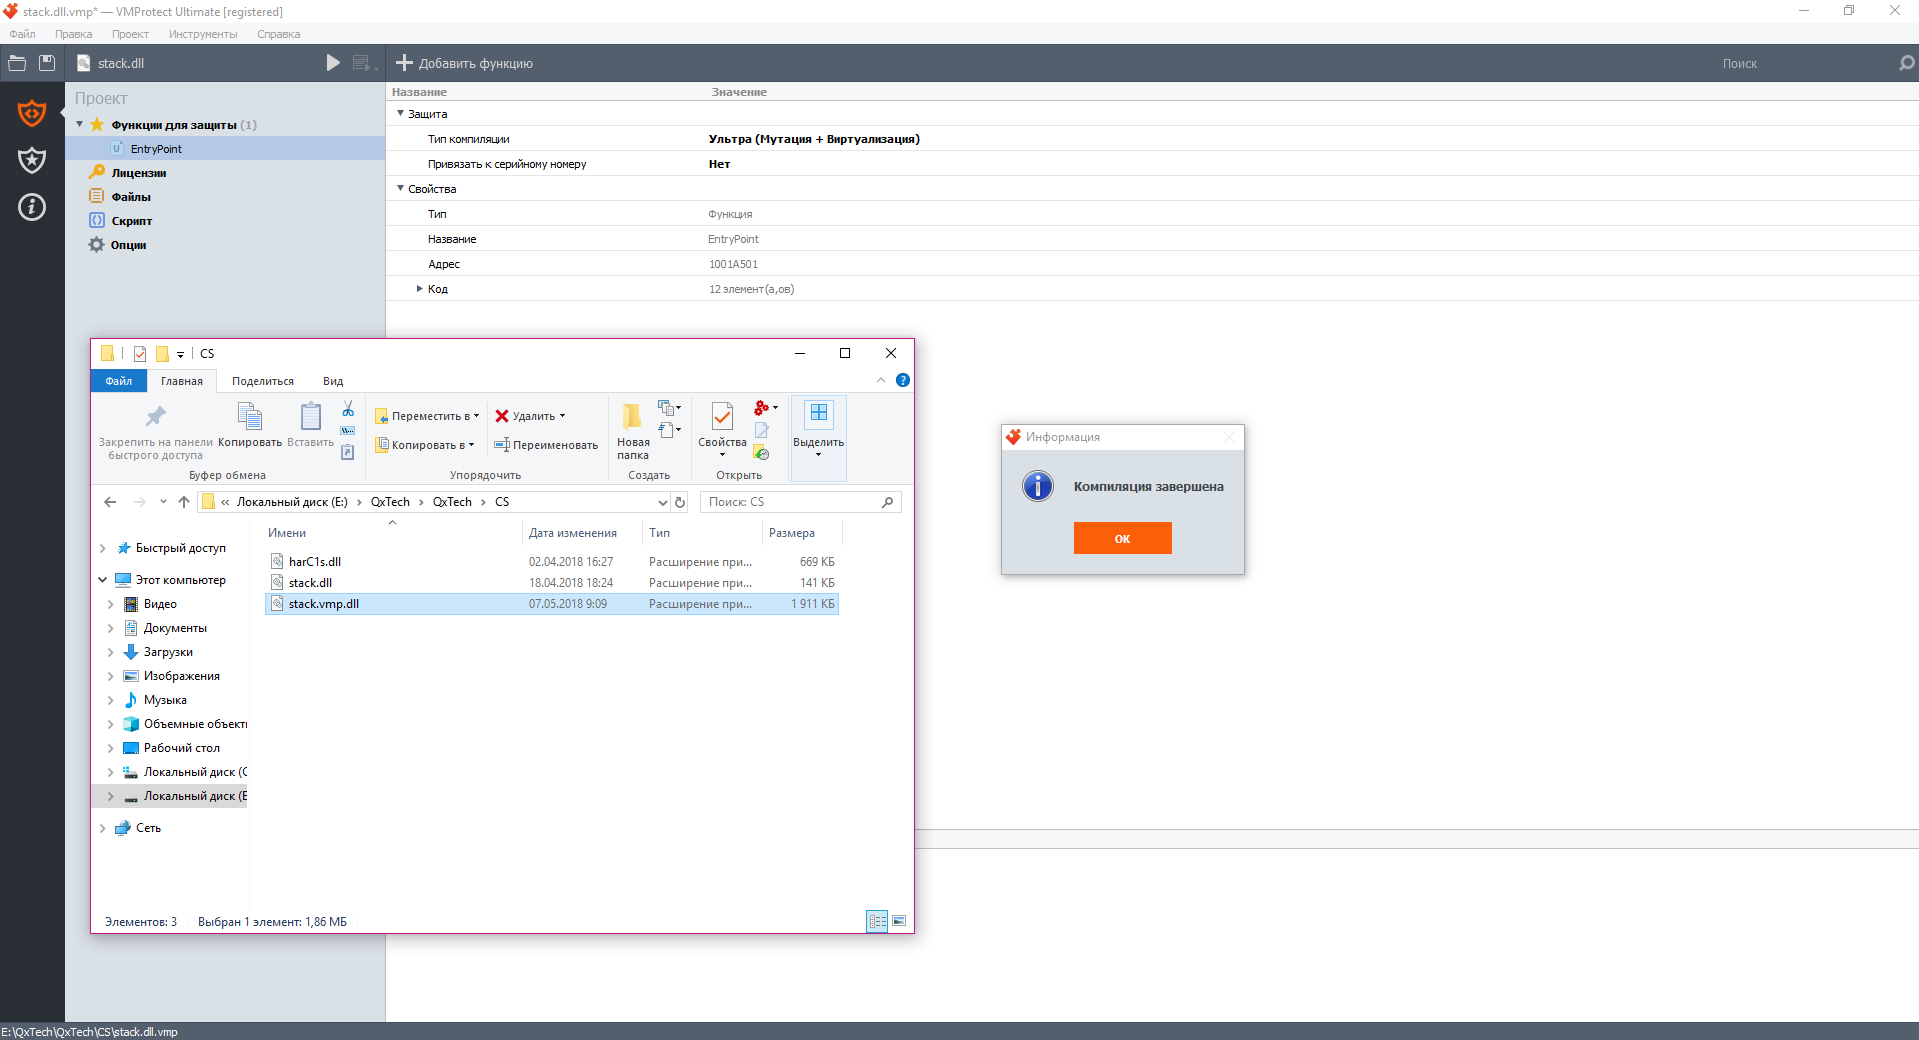Select Скрипт node in project tree
Screen dimensions: 1919x1040
click(x=131, y=221)
